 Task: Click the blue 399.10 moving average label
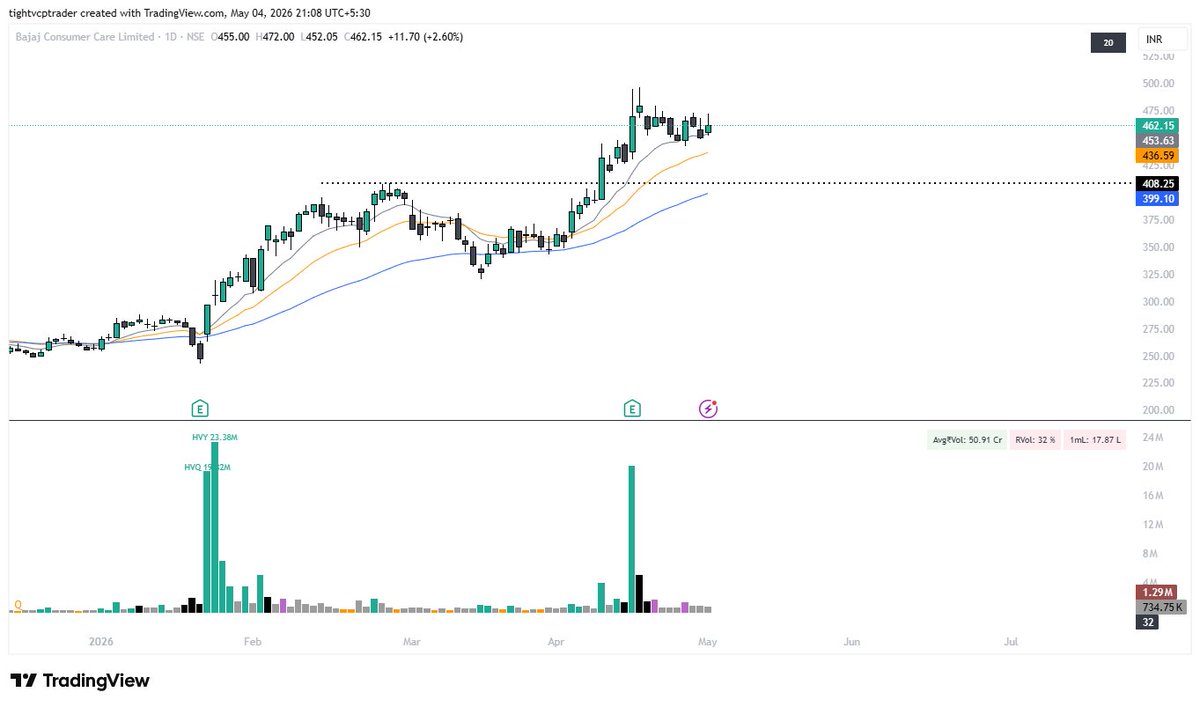(x=1158, y=199)
